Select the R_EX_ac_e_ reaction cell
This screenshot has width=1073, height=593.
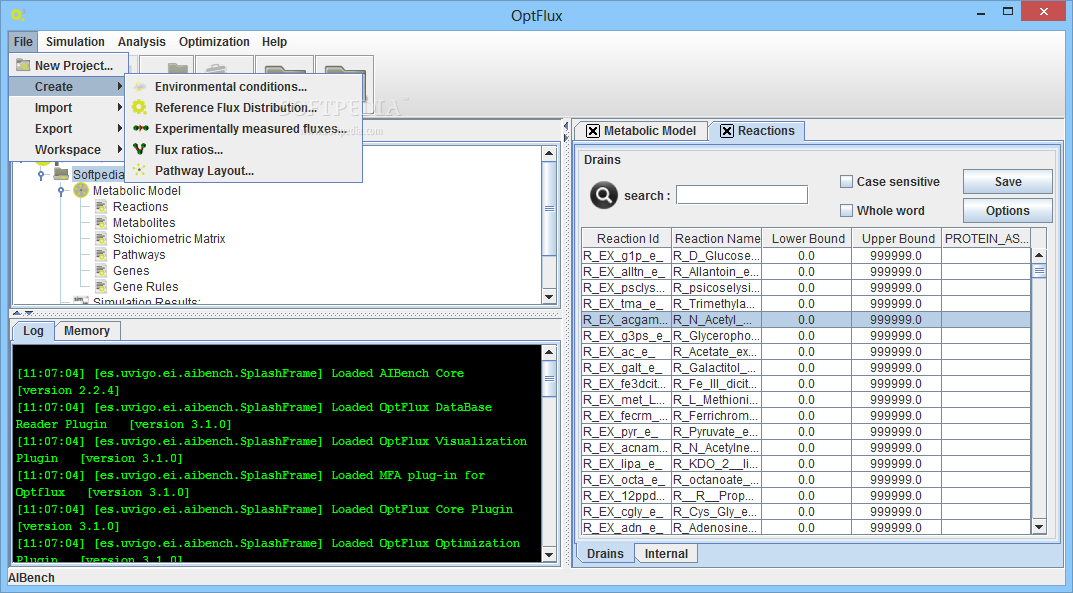point(627,352)
